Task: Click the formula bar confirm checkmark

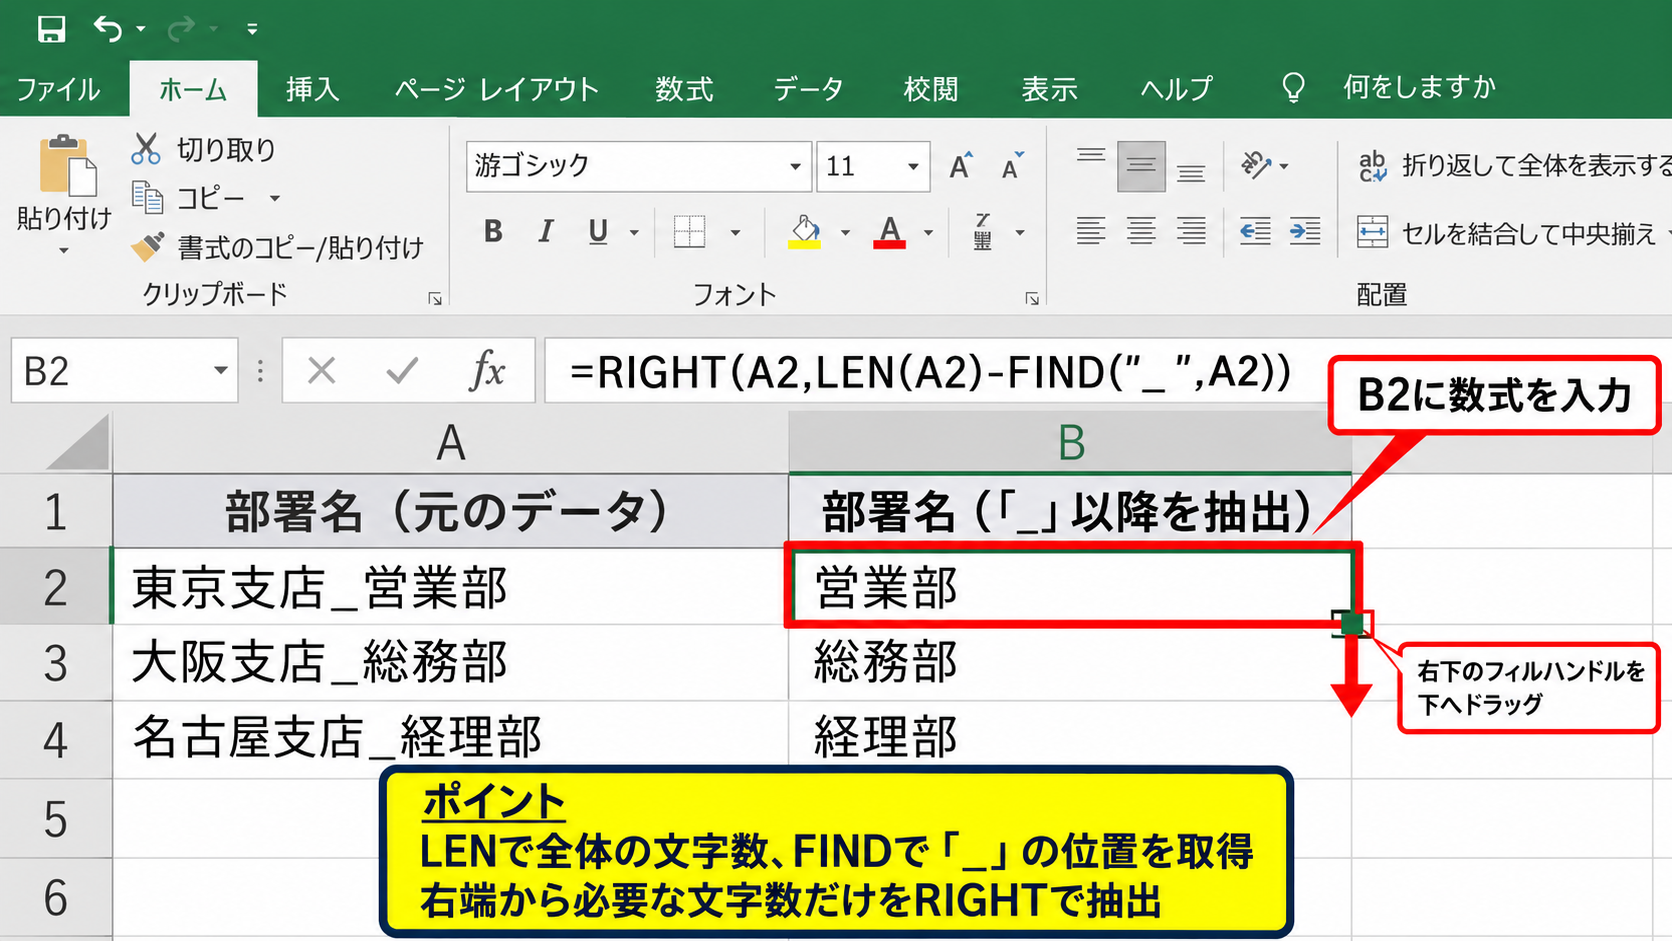Action: 402,371
